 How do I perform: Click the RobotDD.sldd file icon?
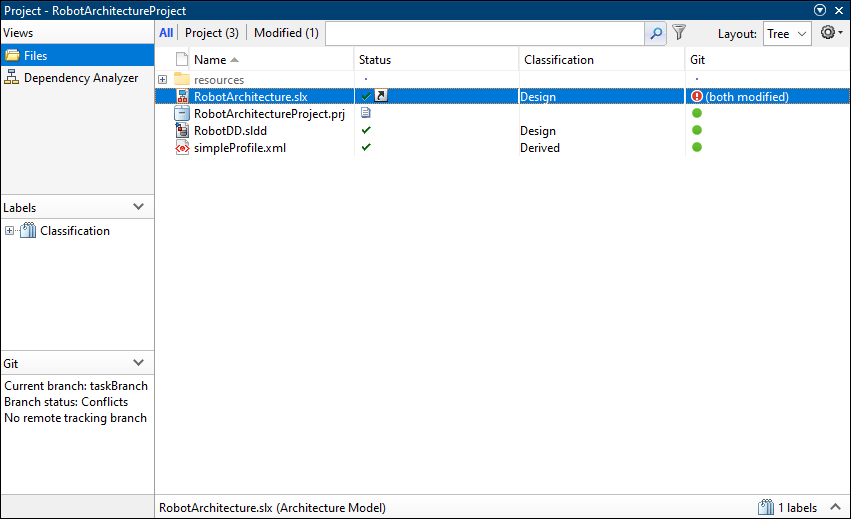click(x=182, y=131)
